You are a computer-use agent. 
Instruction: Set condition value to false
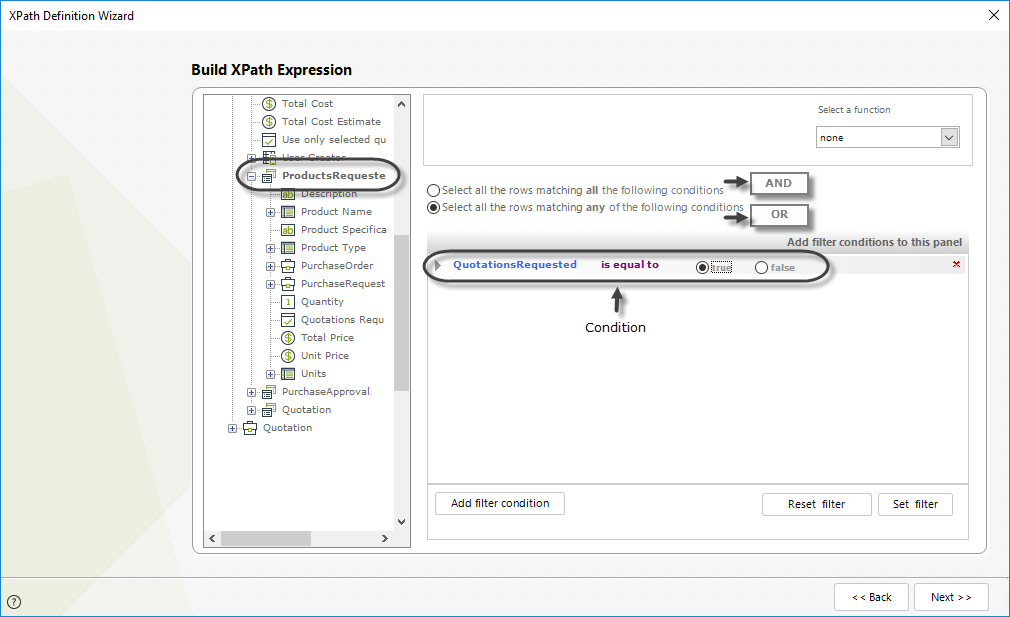point(761,267)
